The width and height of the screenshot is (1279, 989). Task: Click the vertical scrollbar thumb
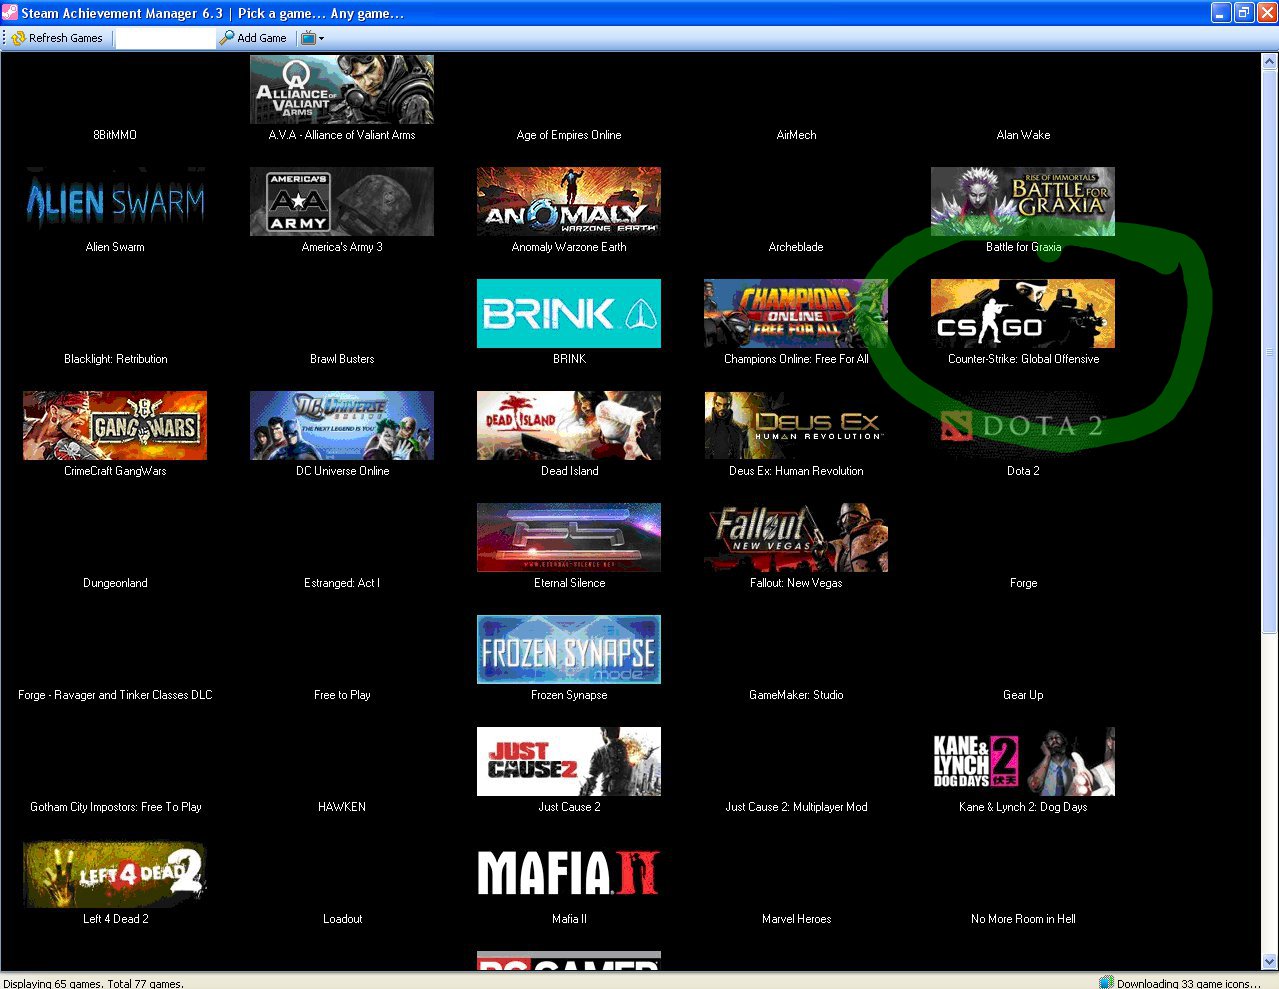[1270, 351]
